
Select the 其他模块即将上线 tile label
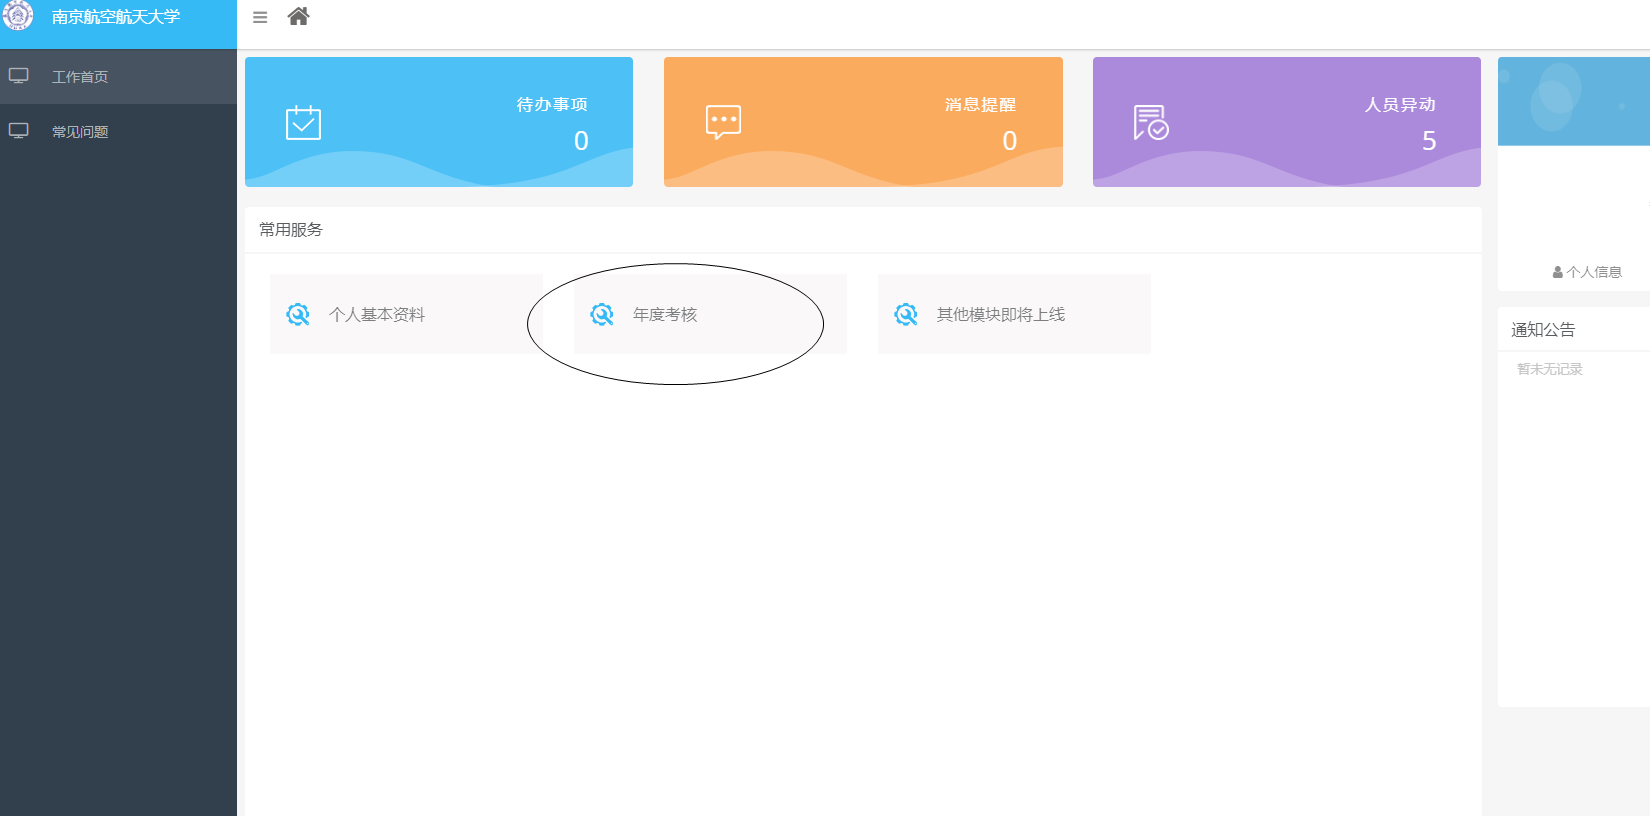point(1000,315)
